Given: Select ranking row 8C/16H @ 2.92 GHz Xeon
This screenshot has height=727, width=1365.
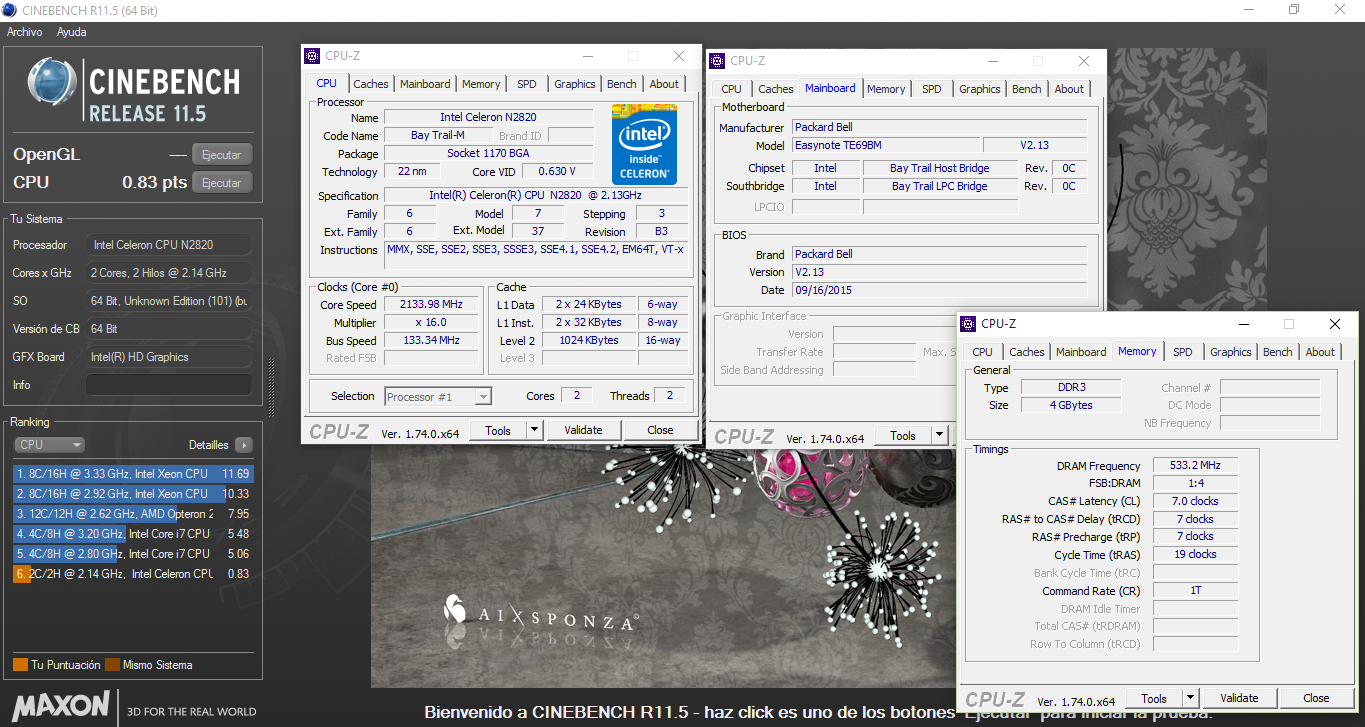Looking at the screenshot, I should (133, 494).
